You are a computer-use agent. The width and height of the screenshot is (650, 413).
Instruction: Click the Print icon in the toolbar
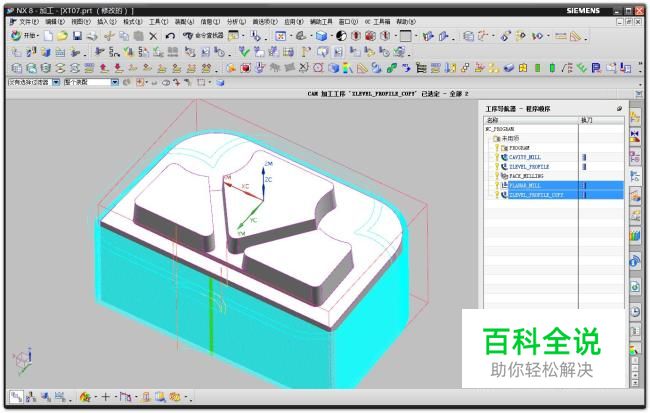(92, 35)
